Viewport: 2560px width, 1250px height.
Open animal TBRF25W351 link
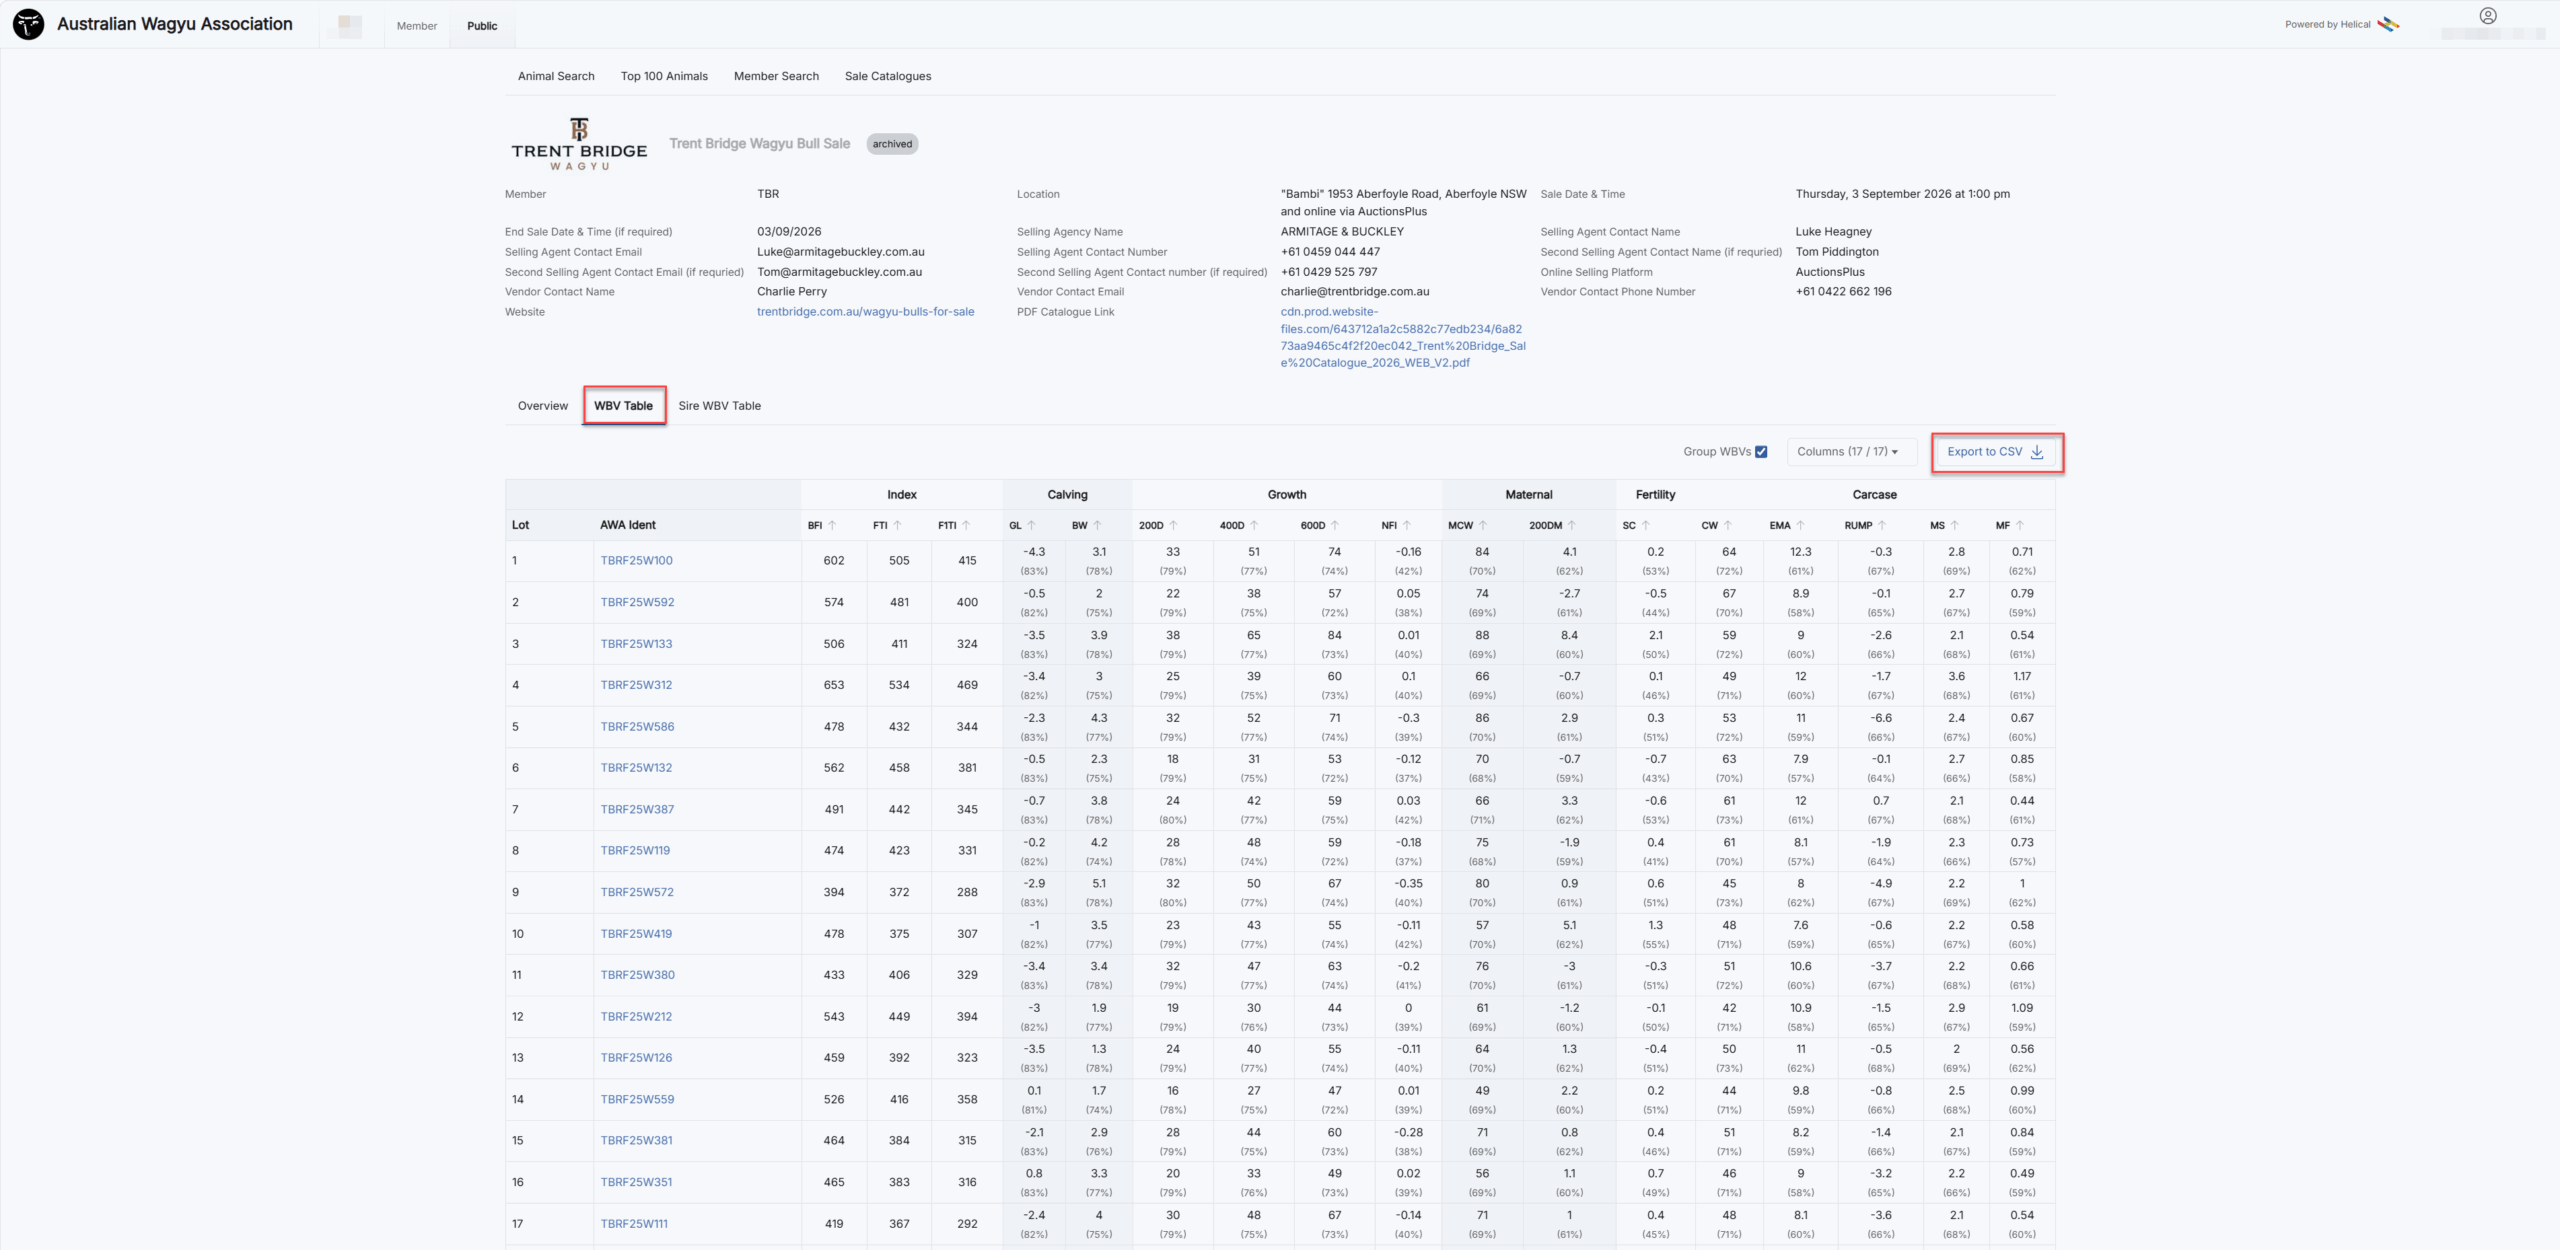pos(636,1183)
